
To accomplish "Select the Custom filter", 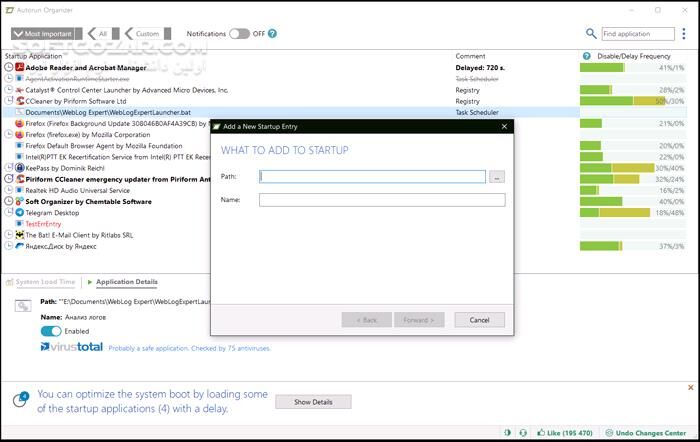I will point(142,34).
